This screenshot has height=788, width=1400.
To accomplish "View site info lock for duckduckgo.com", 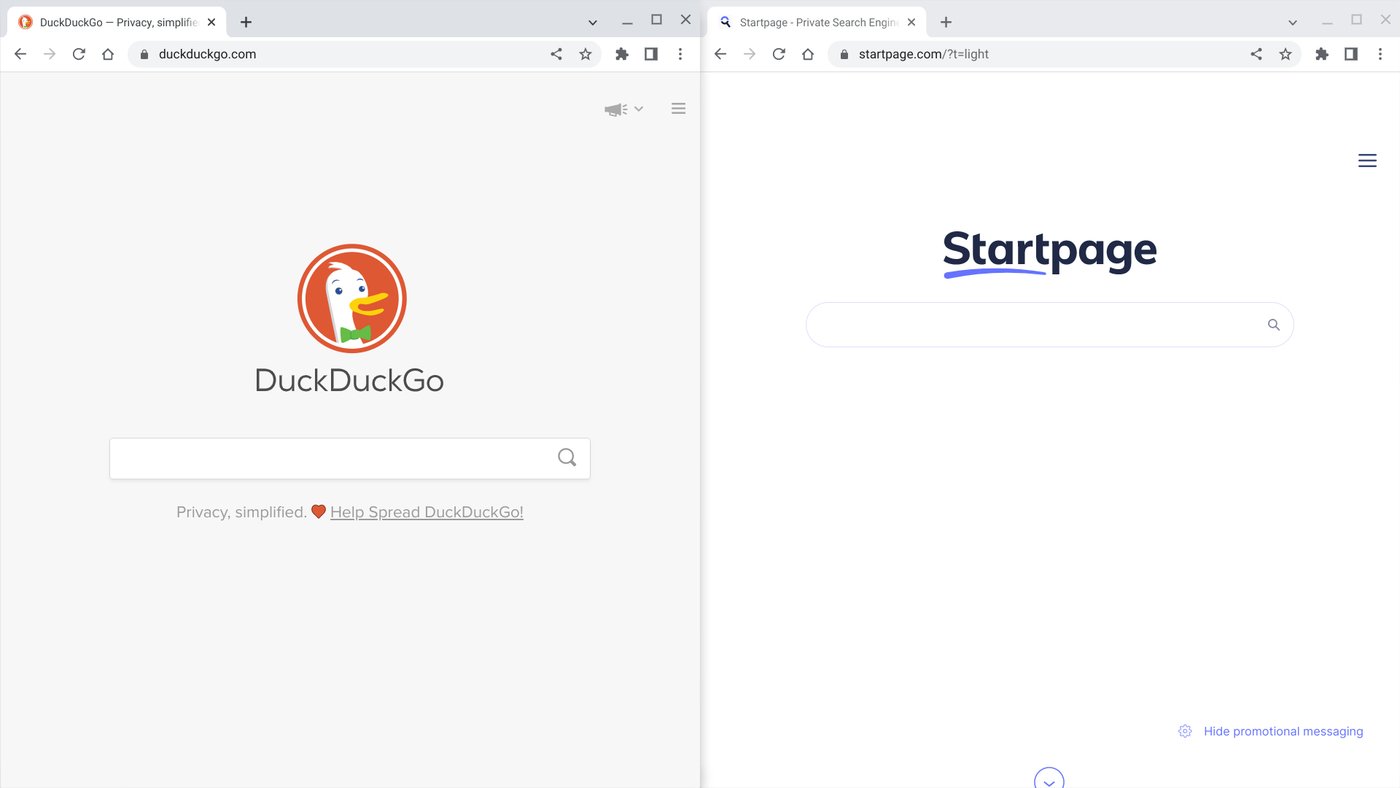I will [144, 54].
